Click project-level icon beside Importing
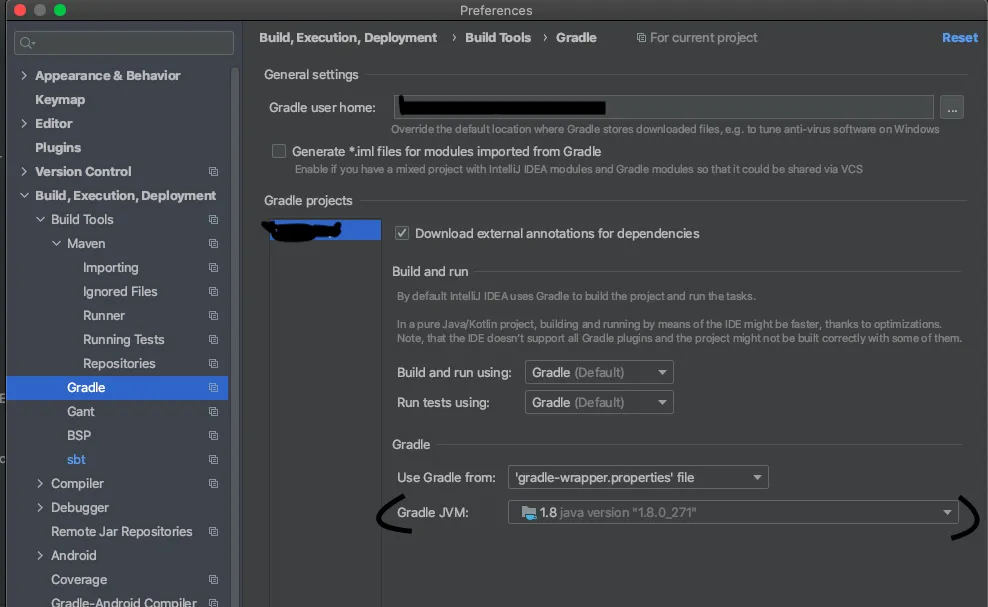 tap(214, 267)
